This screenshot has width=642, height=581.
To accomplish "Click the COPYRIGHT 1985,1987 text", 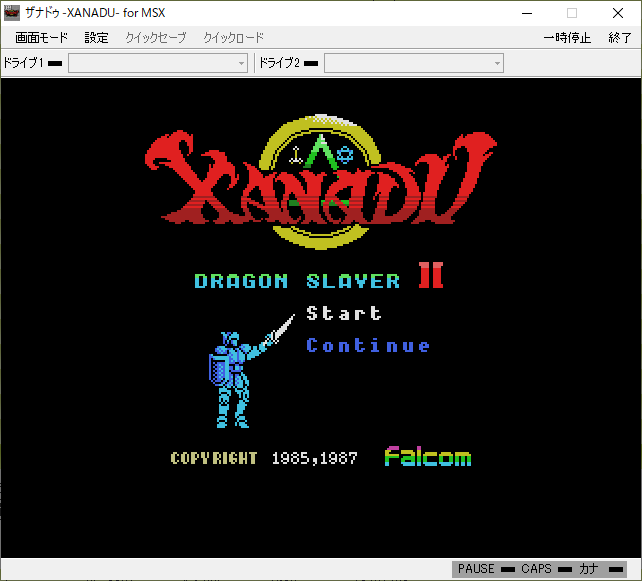I will [x=264, y=458].
